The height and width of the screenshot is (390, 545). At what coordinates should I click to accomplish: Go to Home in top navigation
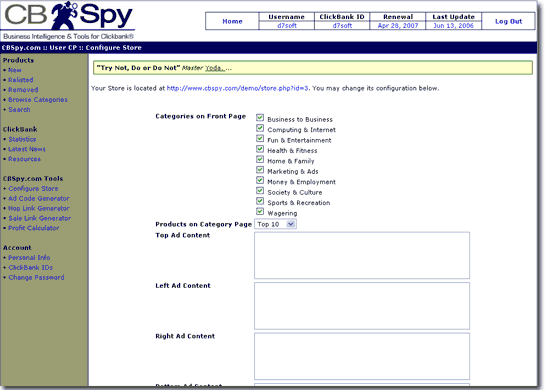tap(232, 21)
